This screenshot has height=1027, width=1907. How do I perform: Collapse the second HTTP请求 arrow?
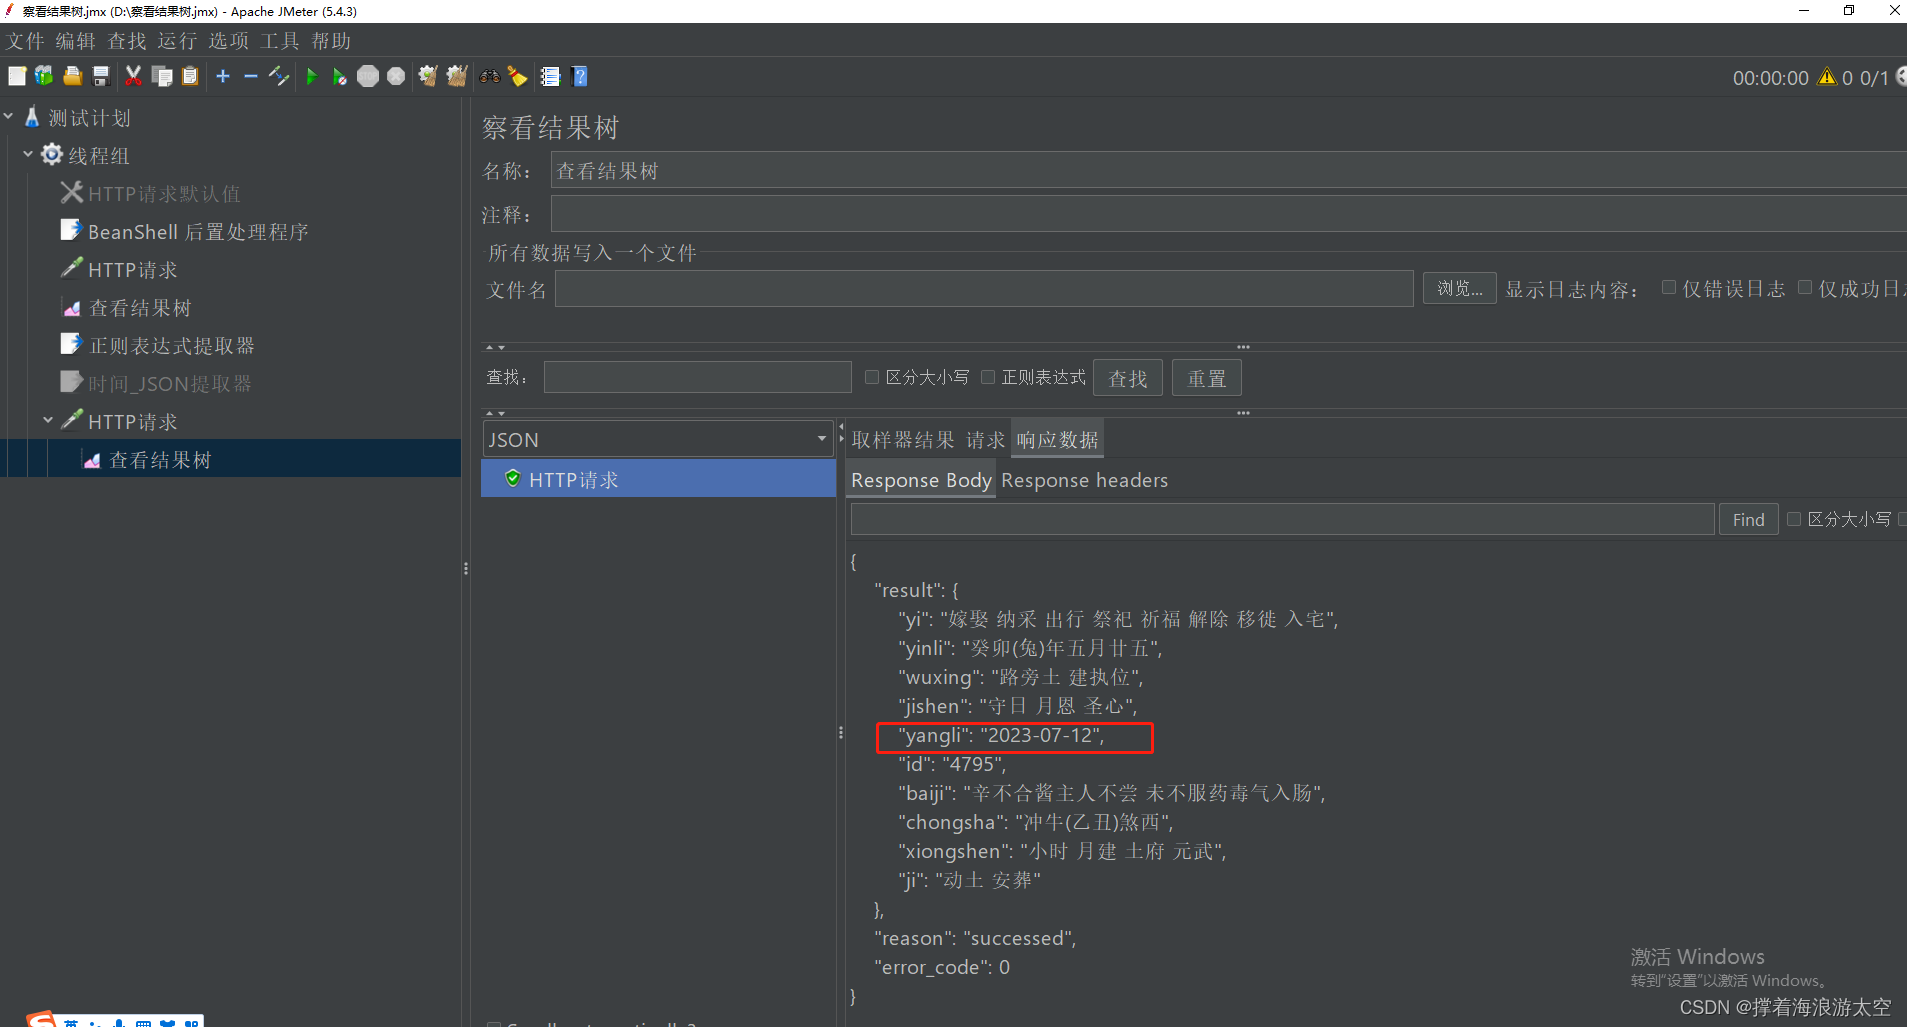(48, 421)
